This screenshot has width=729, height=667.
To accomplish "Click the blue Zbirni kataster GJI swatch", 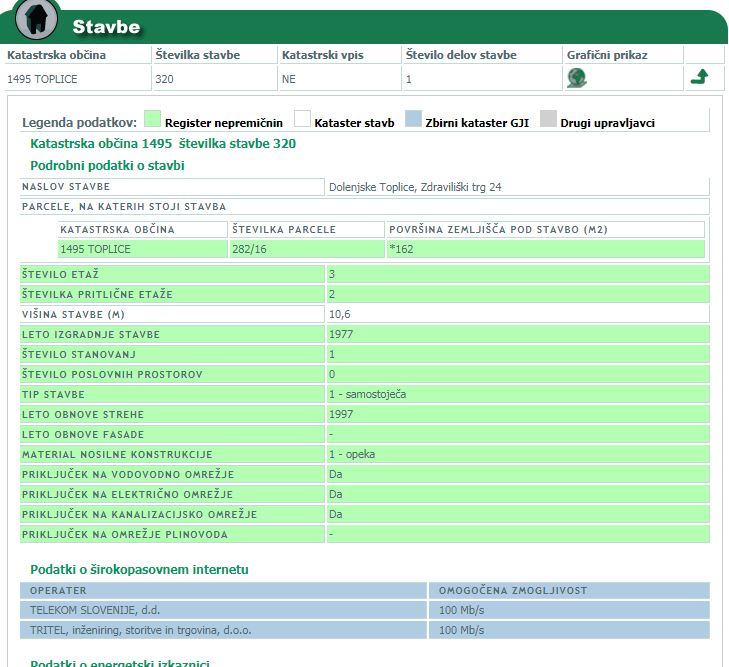I will (413, 120).
